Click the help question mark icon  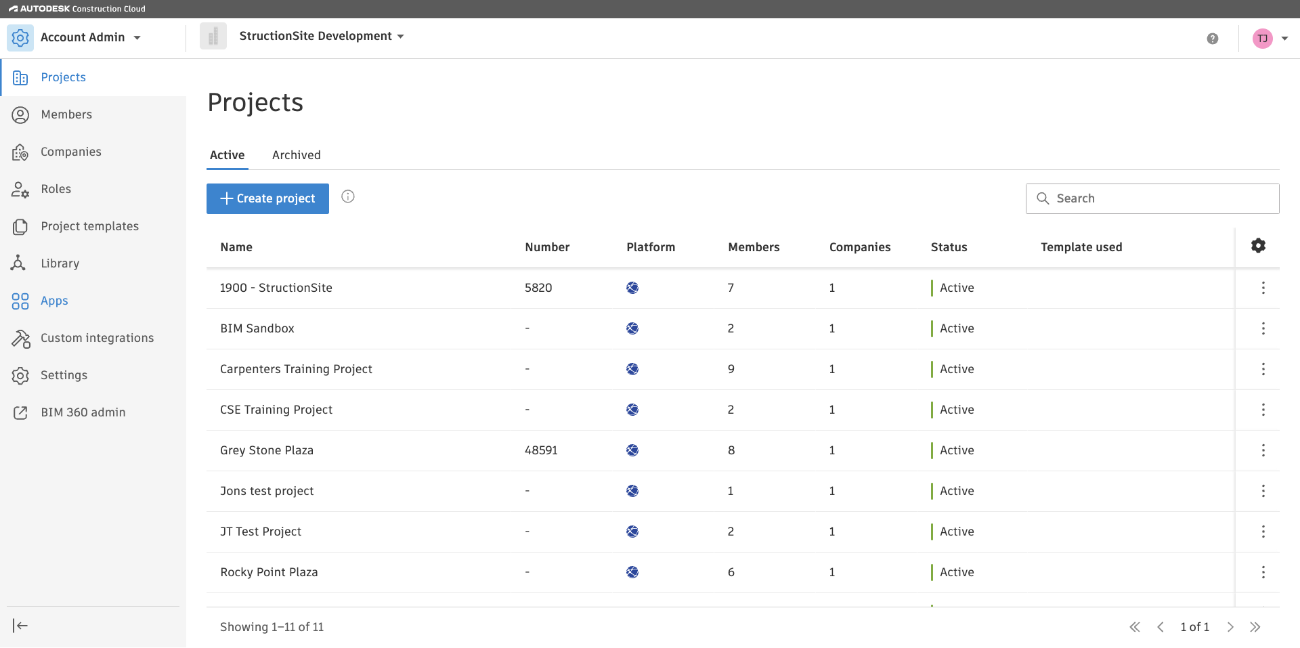click(1212, 39)
